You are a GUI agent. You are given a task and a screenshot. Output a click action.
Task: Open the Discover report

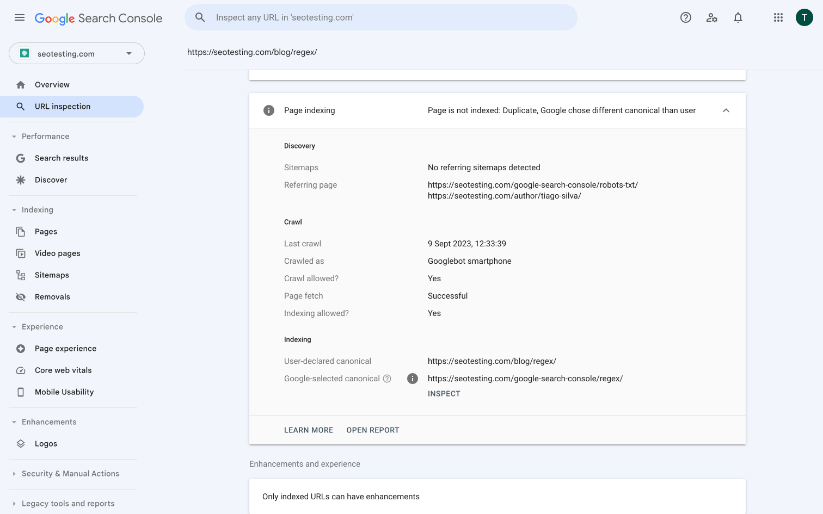(51, 180)
